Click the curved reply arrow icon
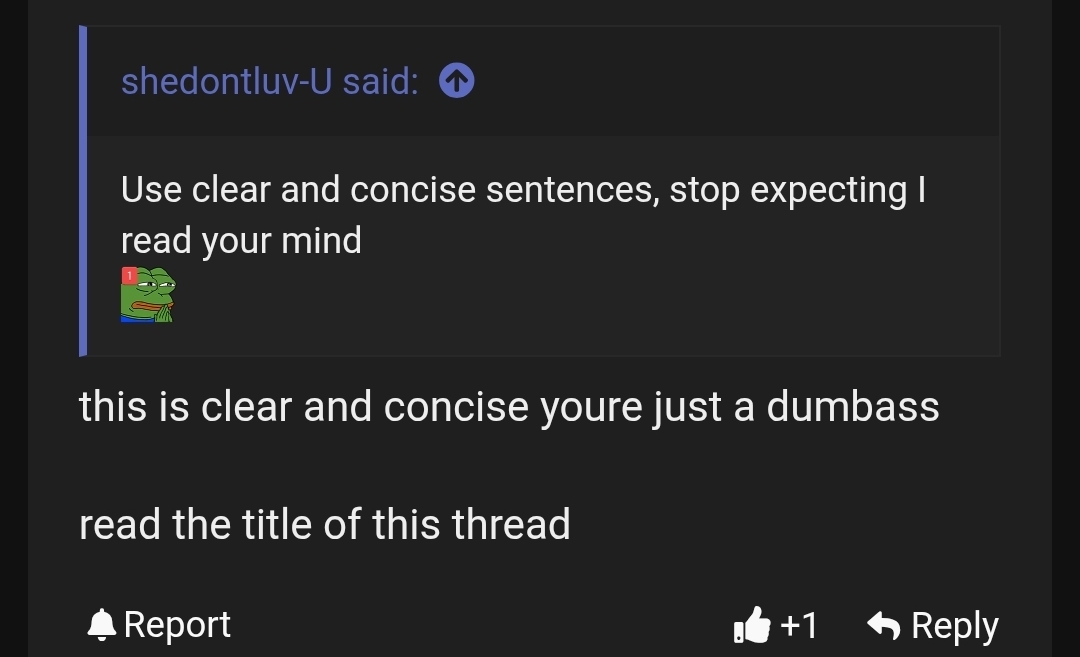This screenshot has height=657, width=1080. click(884, 625)
